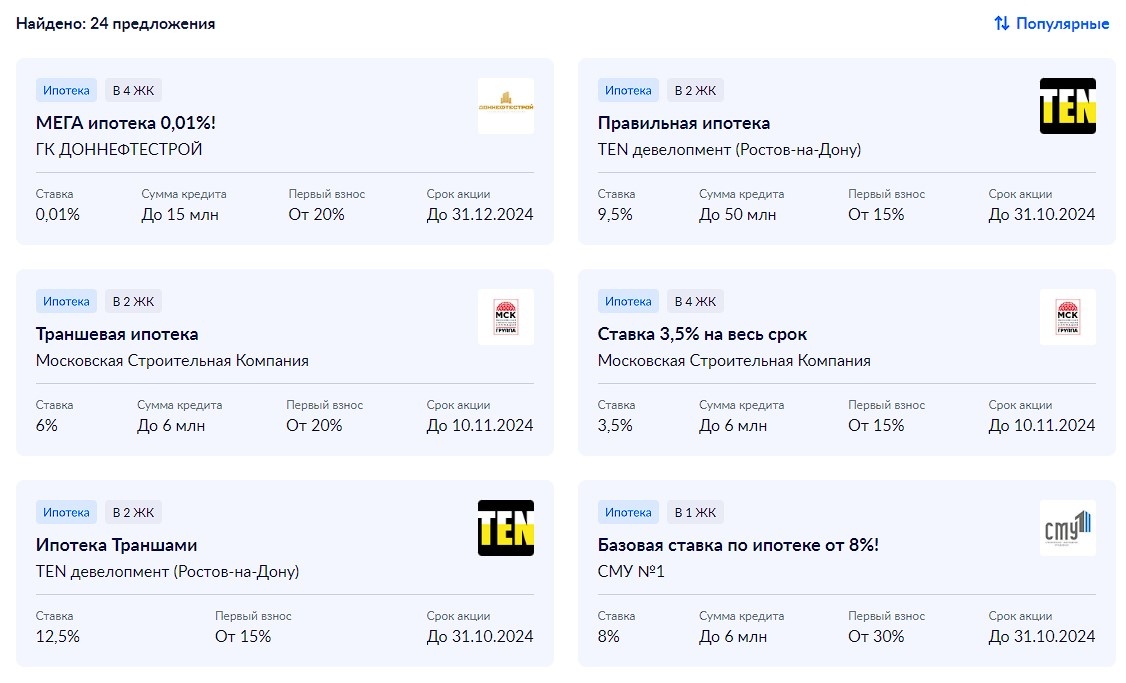This screenshot has width=1126, height=683.
Task: Click the sorting arrows icon next to Популярные
Action: pos(1000,23)
